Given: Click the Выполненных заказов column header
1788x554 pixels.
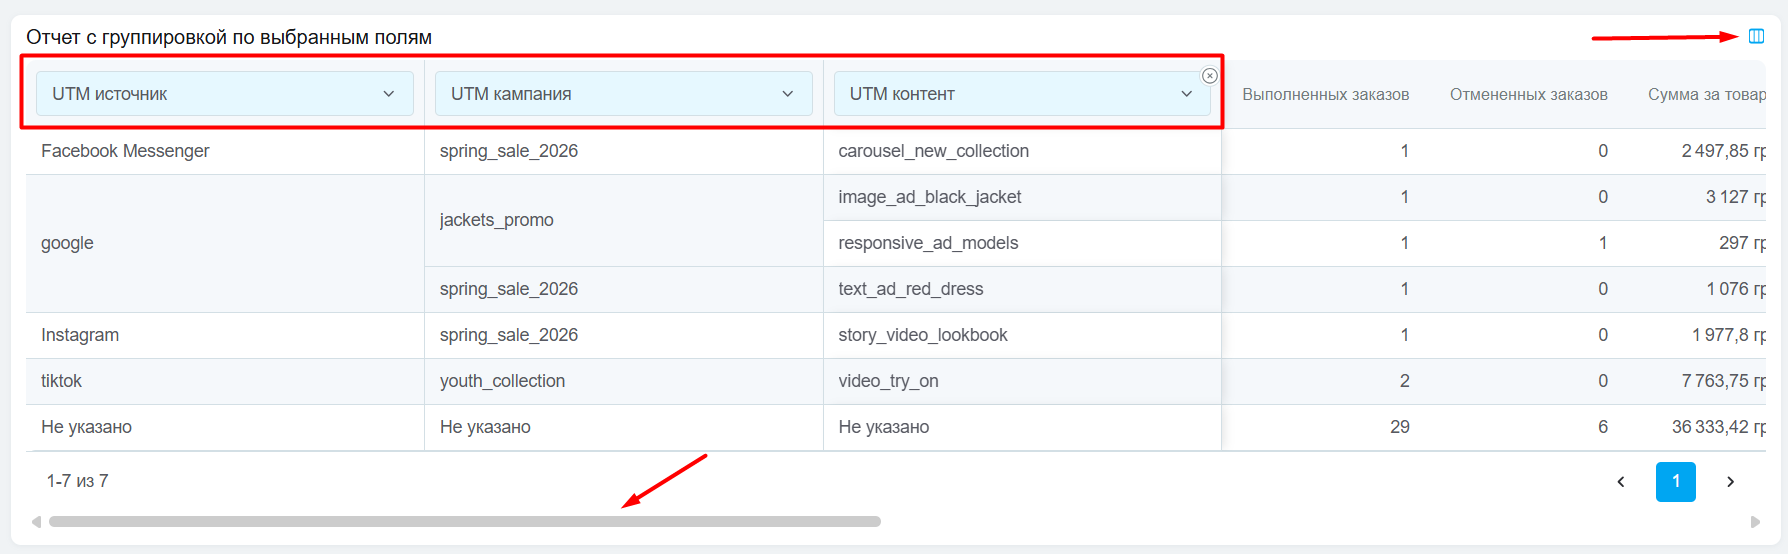Looking at the screenshot, I should (x=1325, y=95).
